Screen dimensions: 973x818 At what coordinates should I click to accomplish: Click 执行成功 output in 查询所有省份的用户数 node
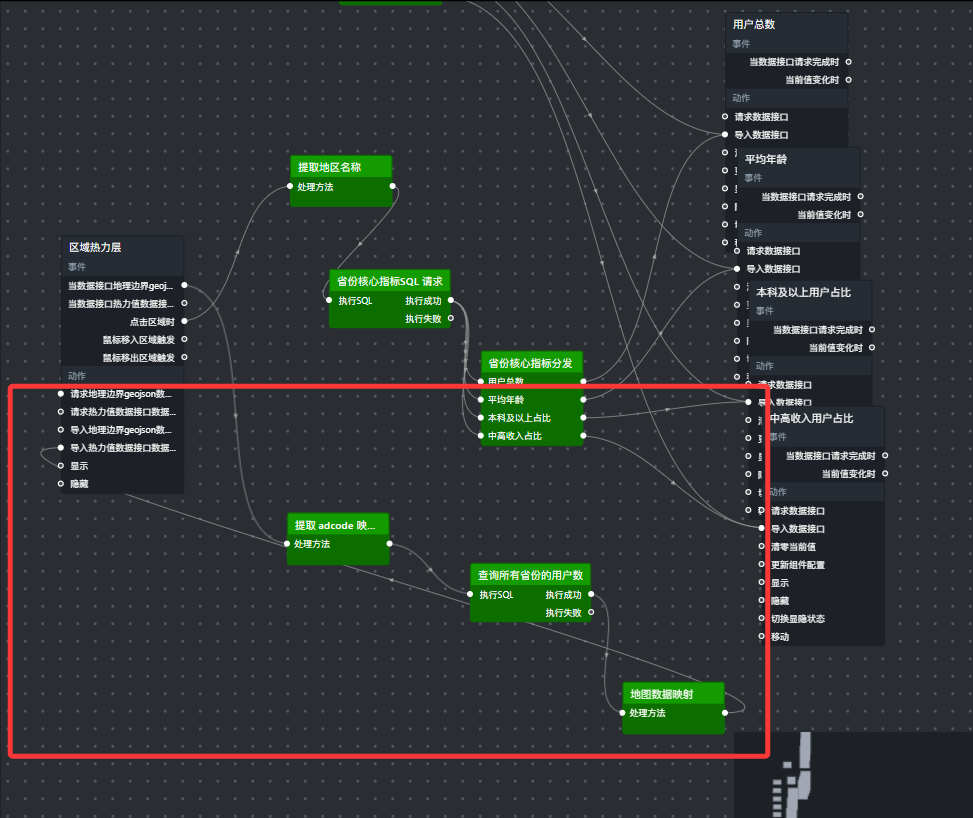coord(563,595)
